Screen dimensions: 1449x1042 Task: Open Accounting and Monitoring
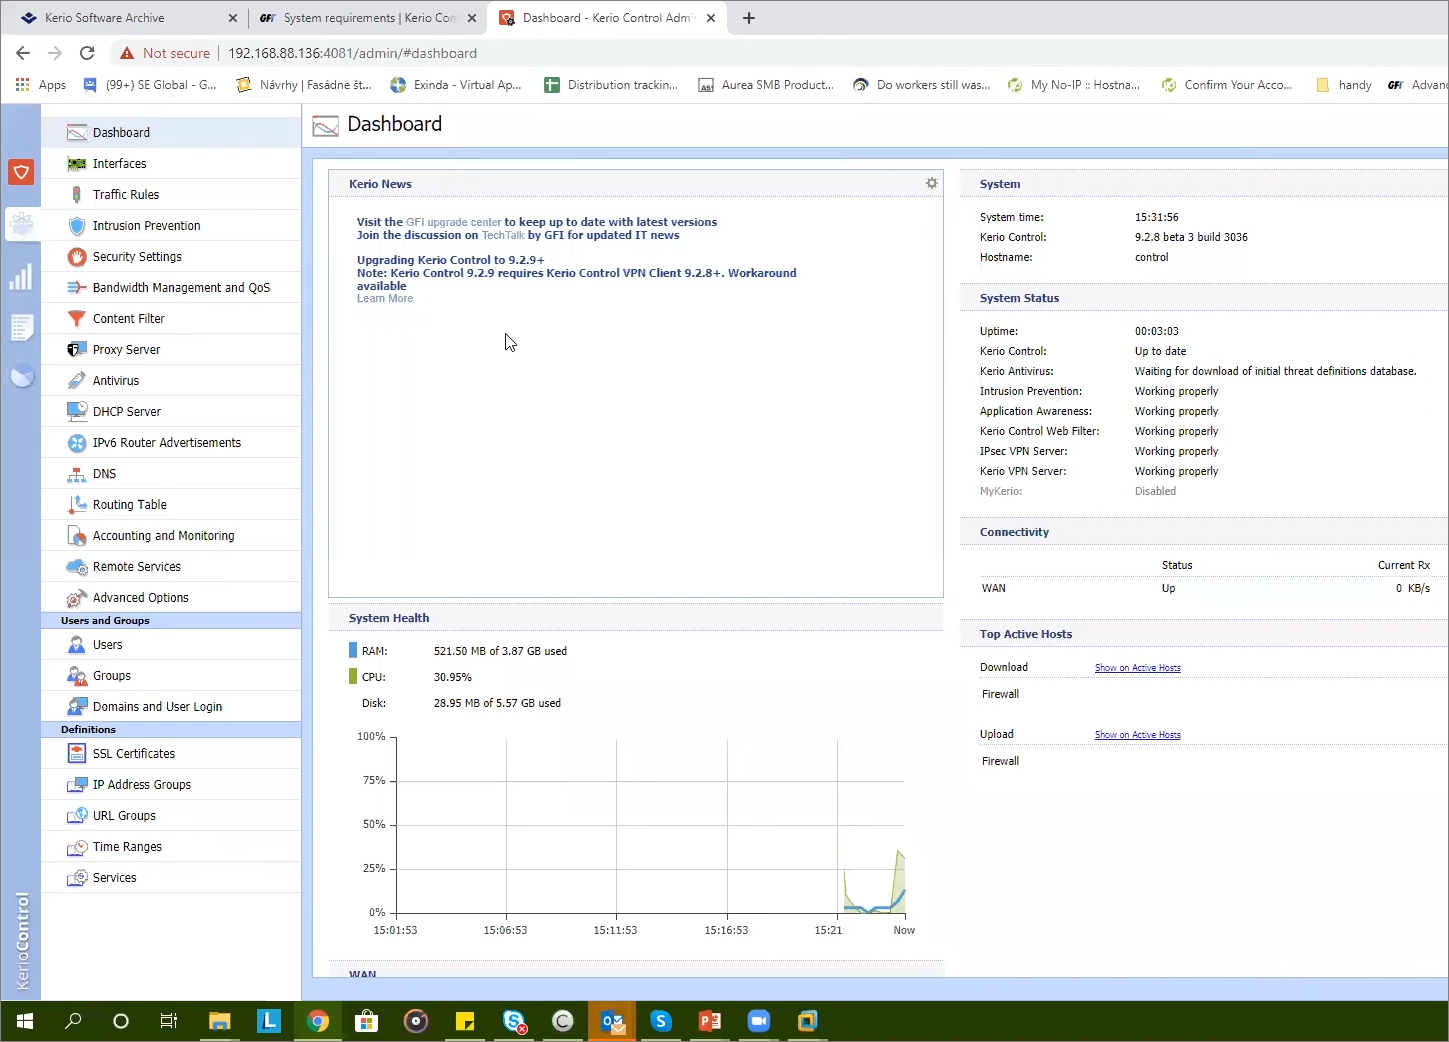pyautogui.click(x=171, y=535)
